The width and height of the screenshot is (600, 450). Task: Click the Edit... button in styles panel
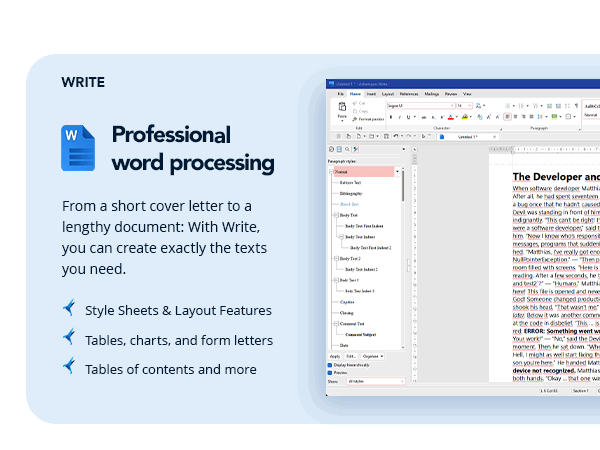pyautogui.click(x=351, y=356)
